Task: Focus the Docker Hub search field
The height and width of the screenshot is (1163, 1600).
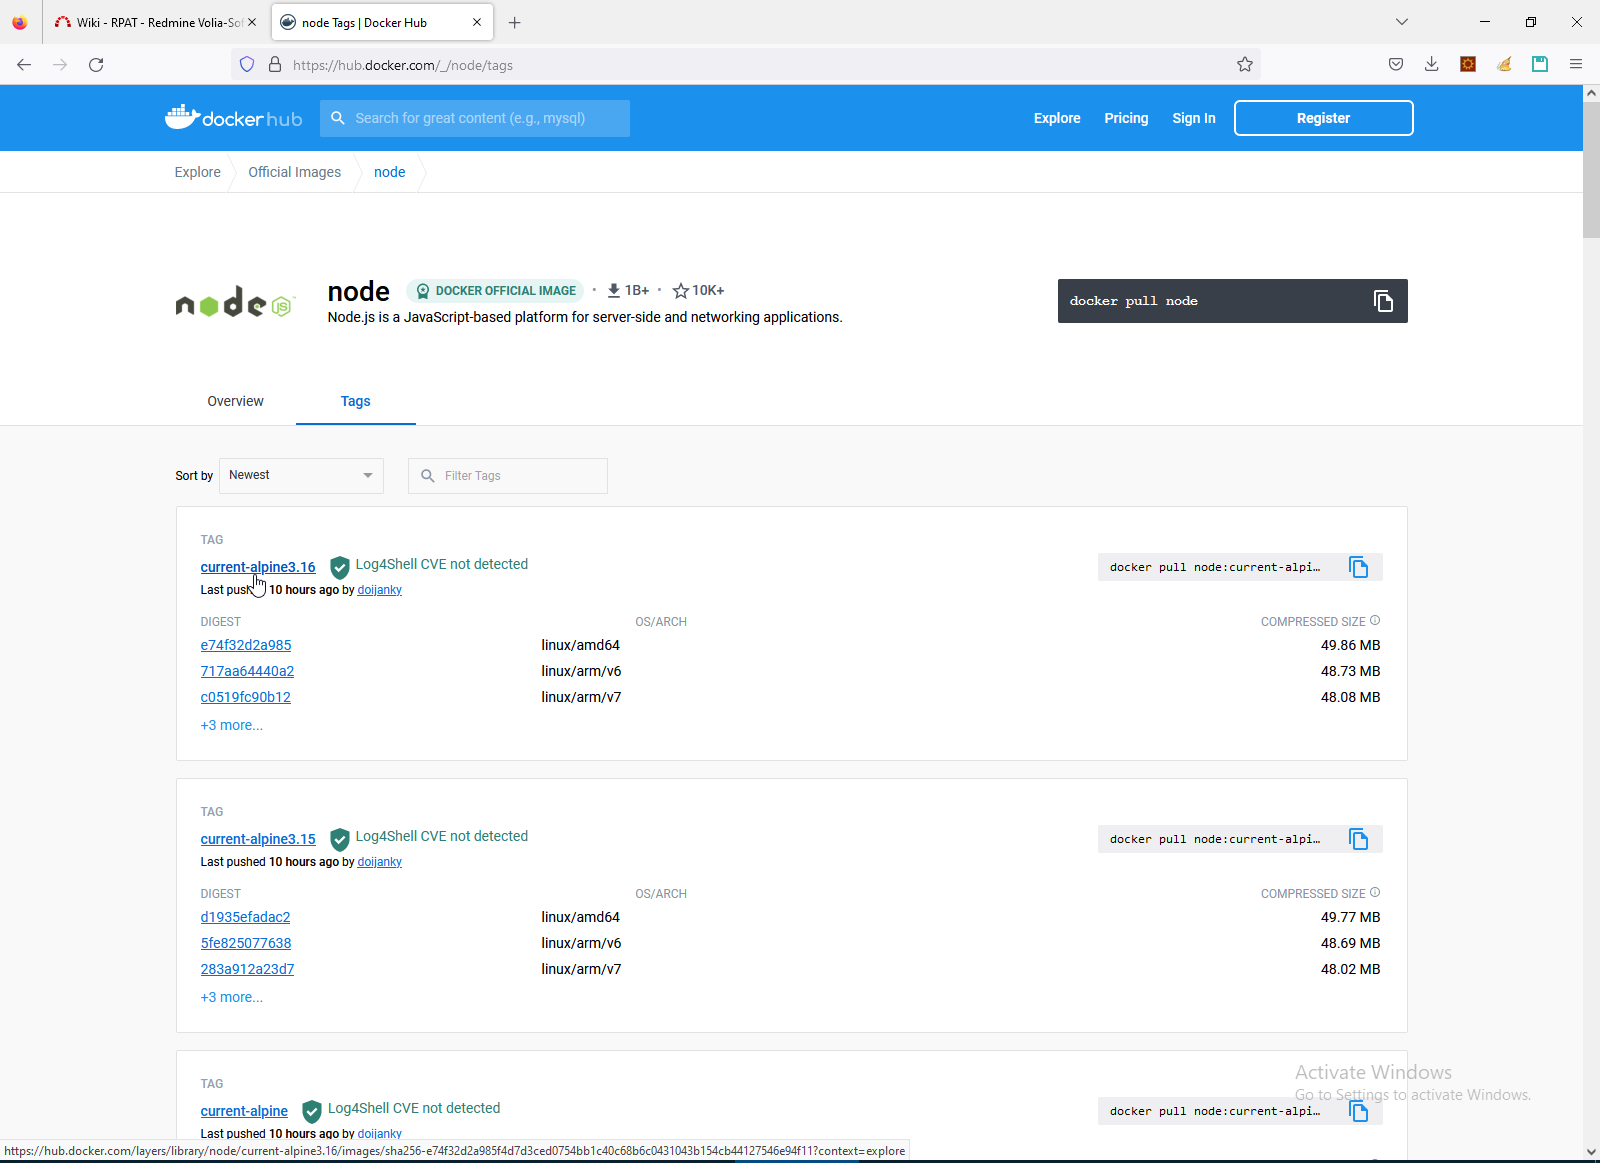Action: 475,118
